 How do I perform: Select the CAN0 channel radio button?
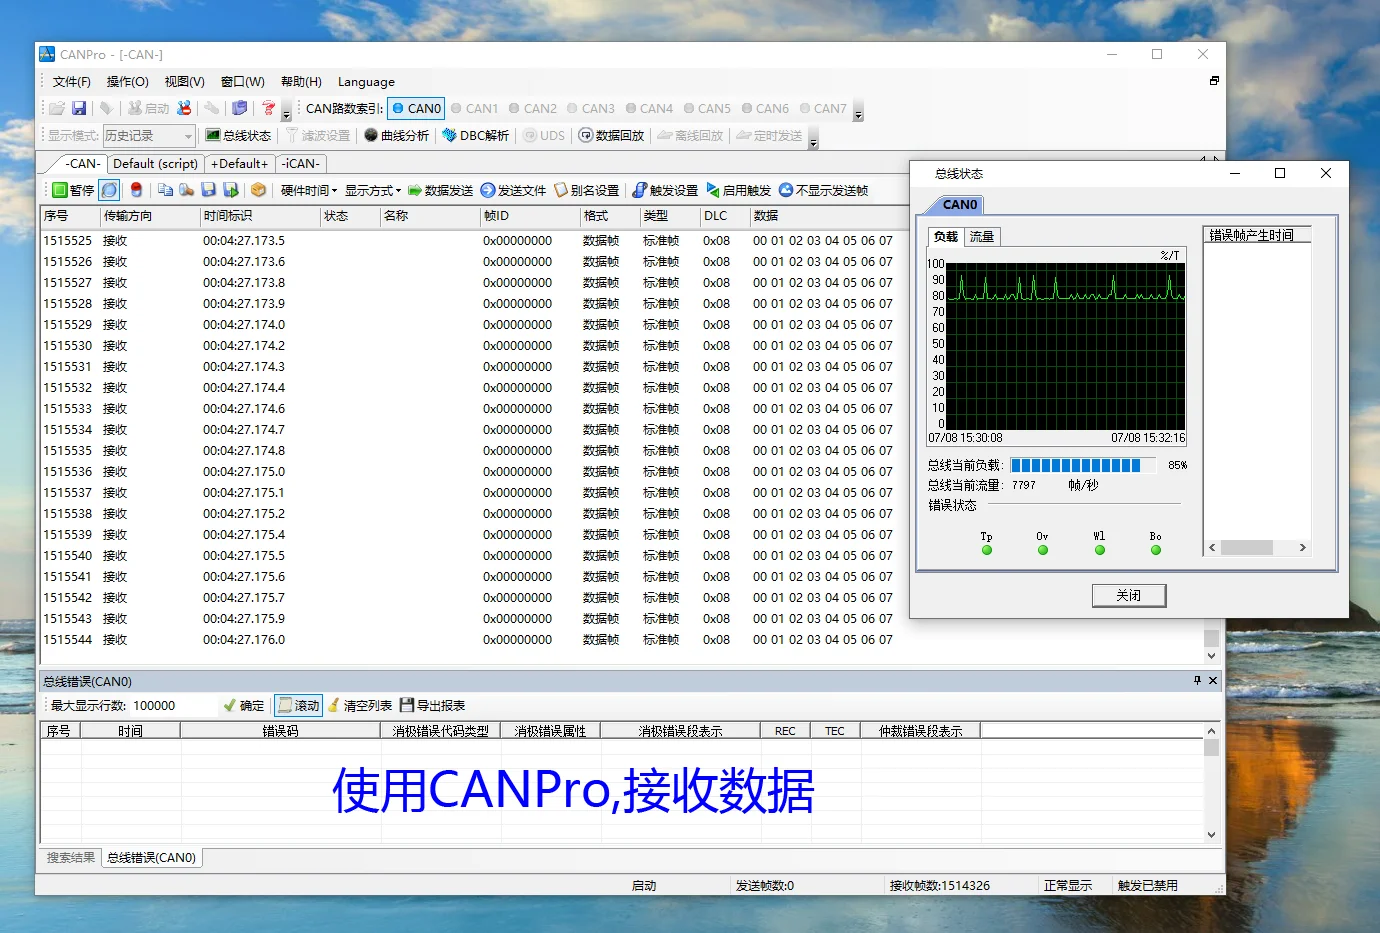(x=416, y=108)
